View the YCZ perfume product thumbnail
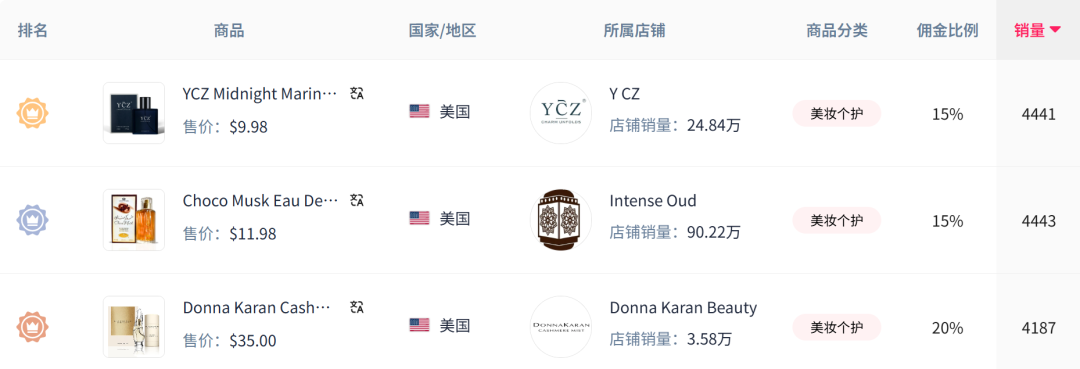This screenshot has height=369, width=1080. [x=134, y=113]
